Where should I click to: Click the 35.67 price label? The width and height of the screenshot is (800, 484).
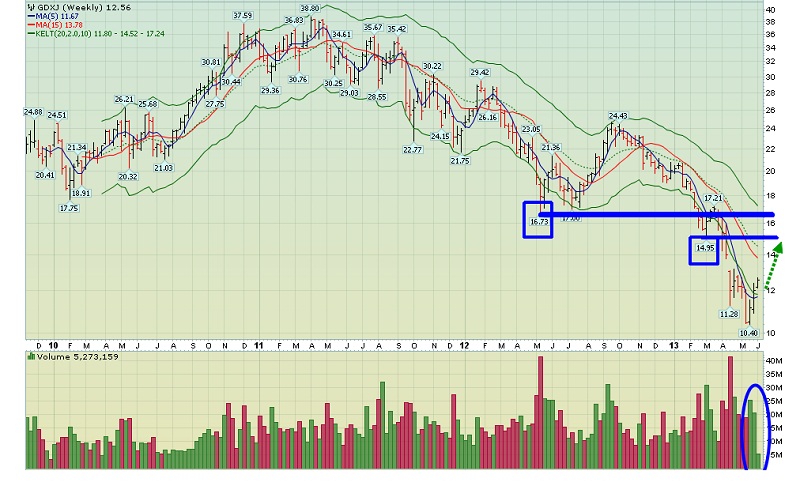[372, 27]
